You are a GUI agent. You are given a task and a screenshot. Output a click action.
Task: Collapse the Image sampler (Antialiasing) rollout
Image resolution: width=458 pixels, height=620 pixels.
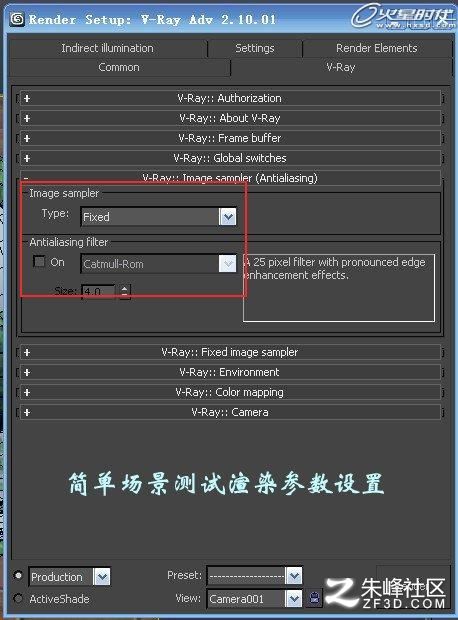230,178
